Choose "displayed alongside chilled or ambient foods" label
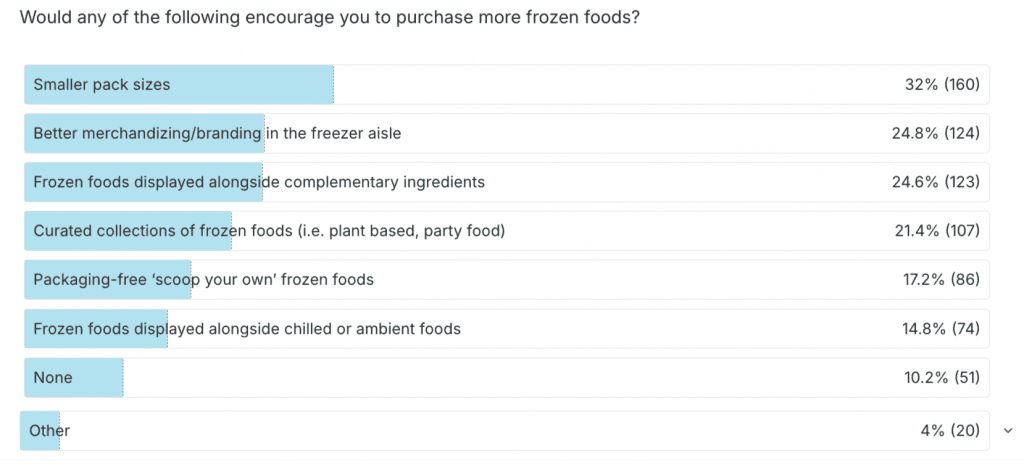Screen dimensions: 1024x464 (247, 328)
